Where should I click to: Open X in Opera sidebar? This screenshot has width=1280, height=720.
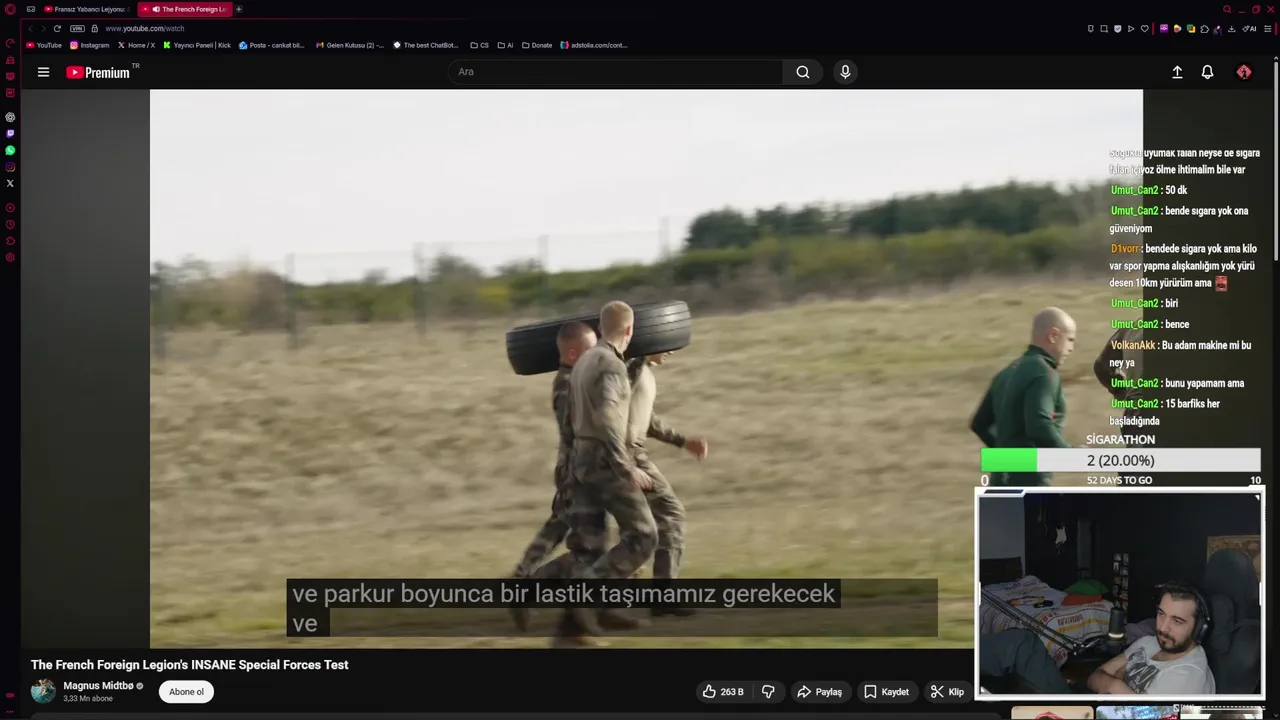click(10, 183)
